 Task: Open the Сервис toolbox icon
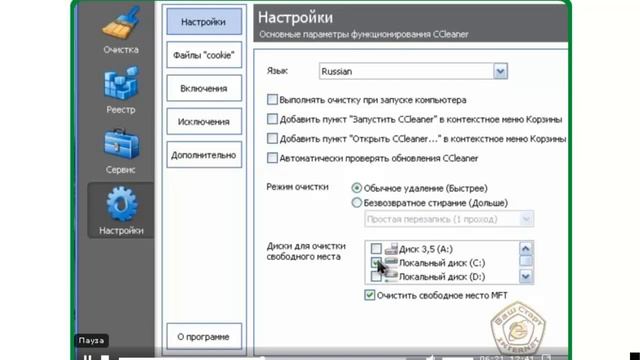121,144
